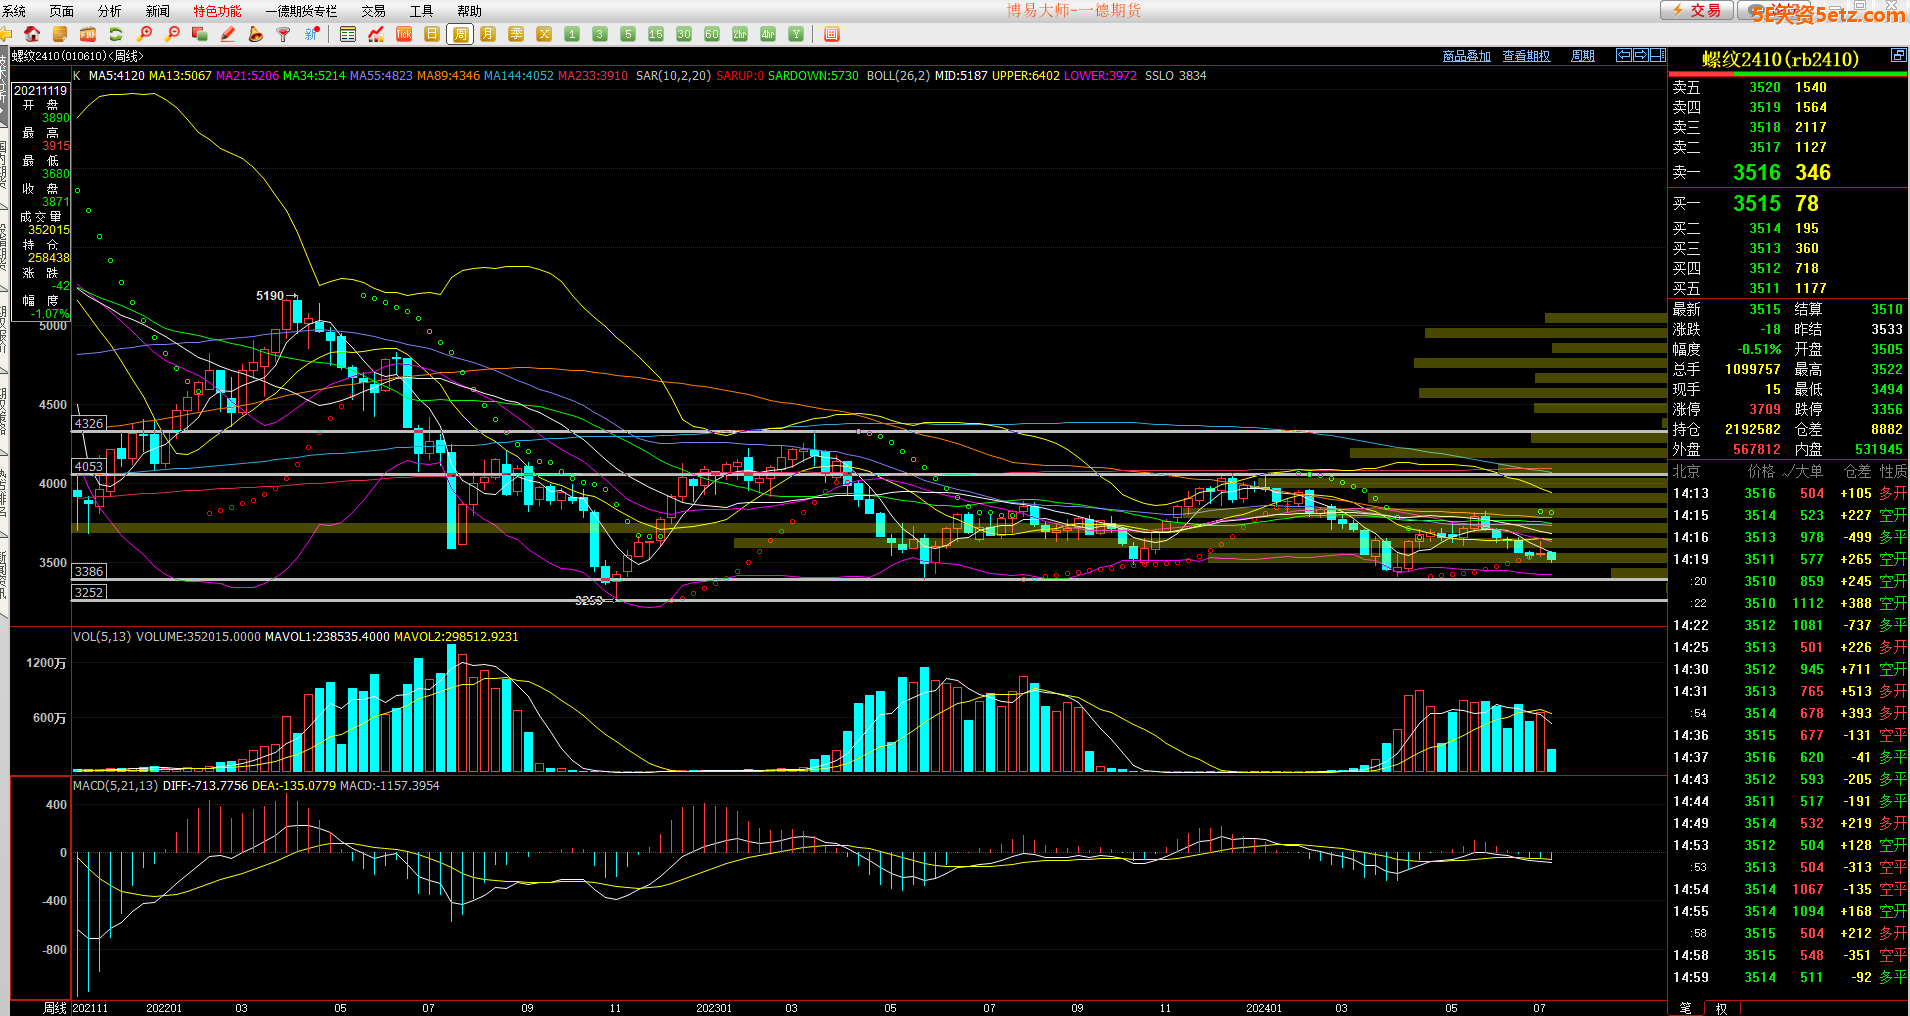This screenshot has height=1016, width=1910.
Task: Click the 卖一 3516 ask price row
Action: (x=1788, y=172)
